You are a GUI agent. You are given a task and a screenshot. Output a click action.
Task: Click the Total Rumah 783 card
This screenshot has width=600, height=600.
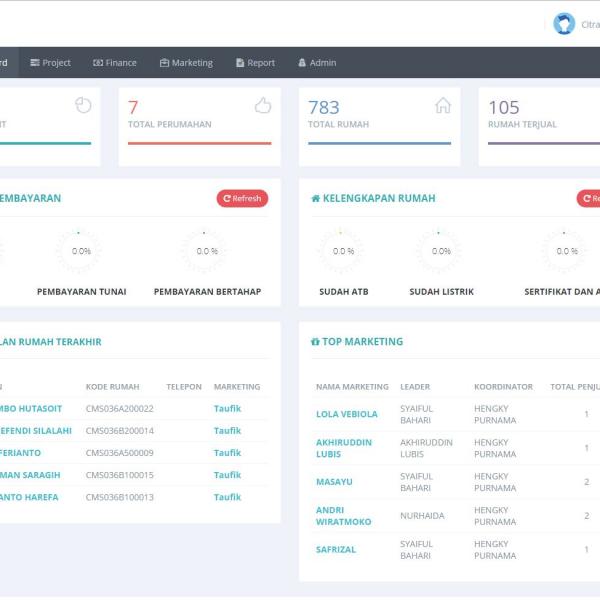pyautogui.click(x=379, y=126)
